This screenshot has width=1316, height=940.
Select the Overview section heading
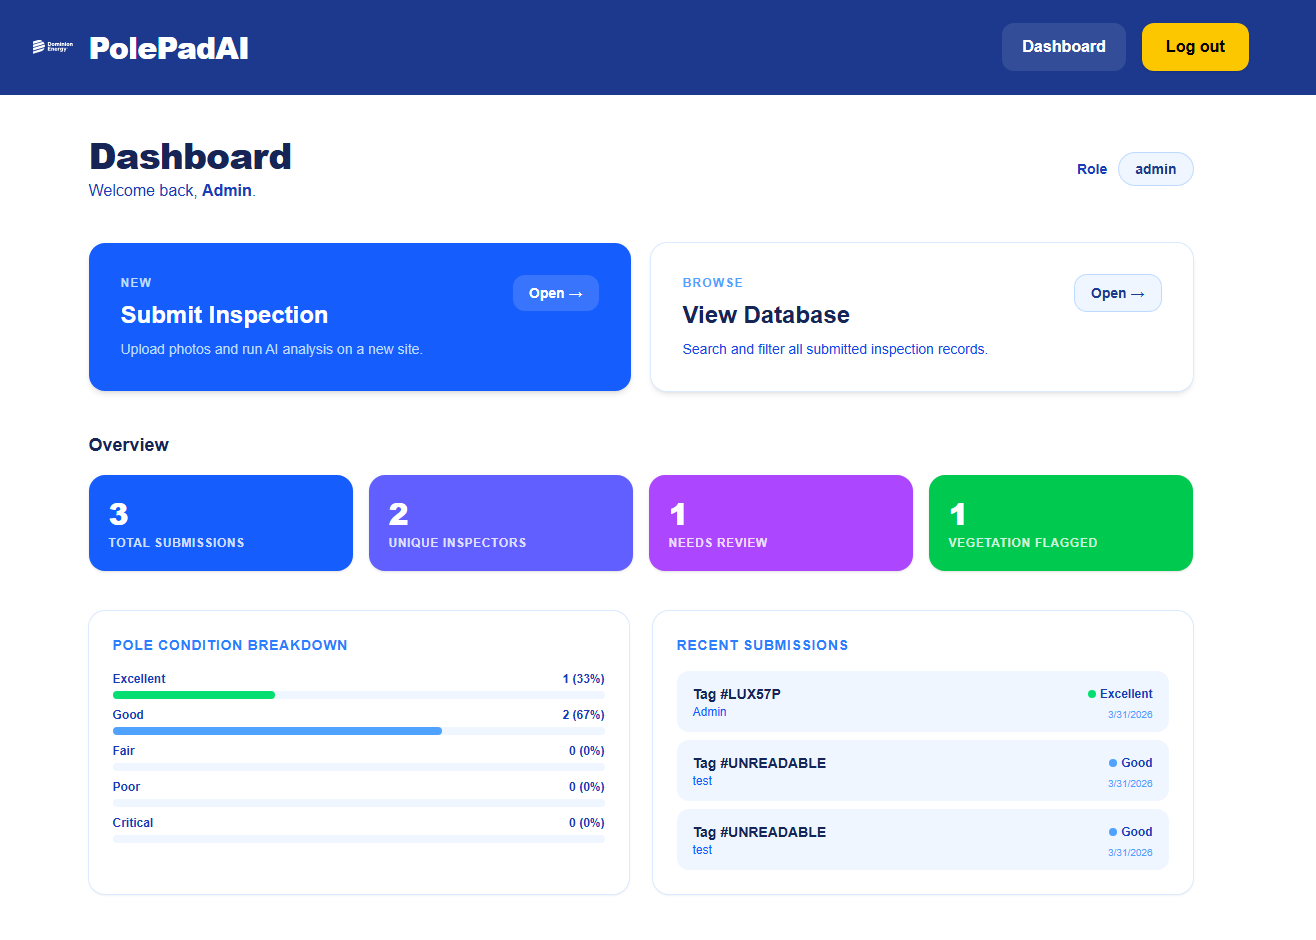tap(129, 444)
